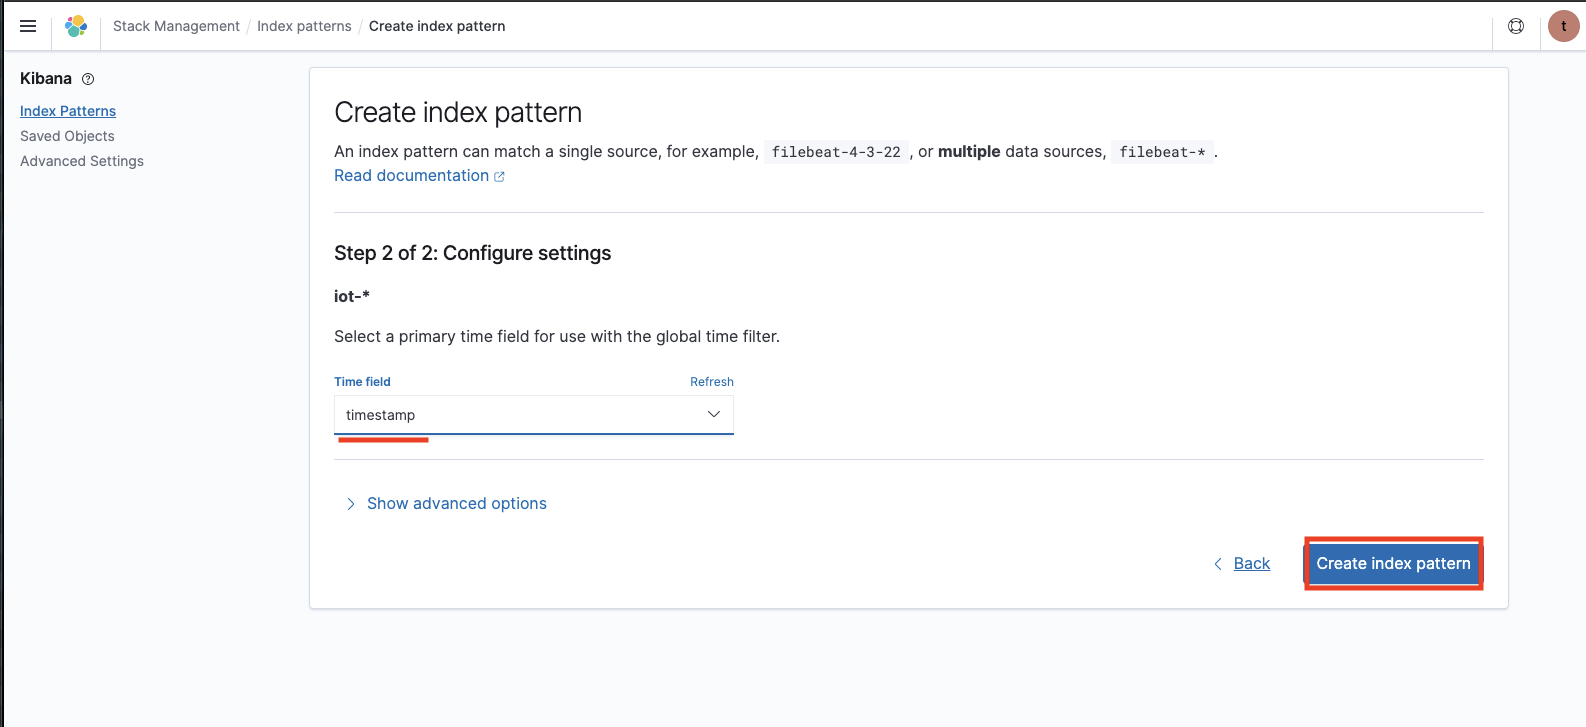Viewport: 1586px width, 727px height.
Task: Open the user avatar menu
Action: [x=1563, y=26]
